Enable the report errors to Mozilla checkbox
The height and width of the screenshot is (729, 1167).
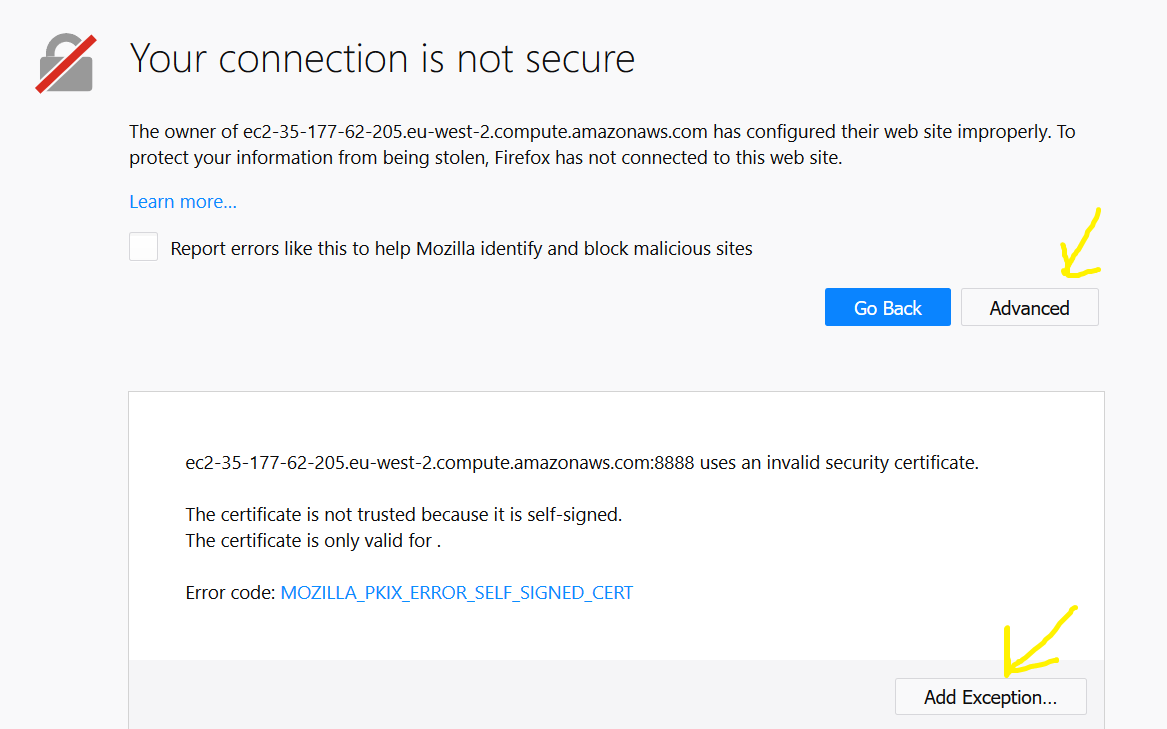click(144, 247)
